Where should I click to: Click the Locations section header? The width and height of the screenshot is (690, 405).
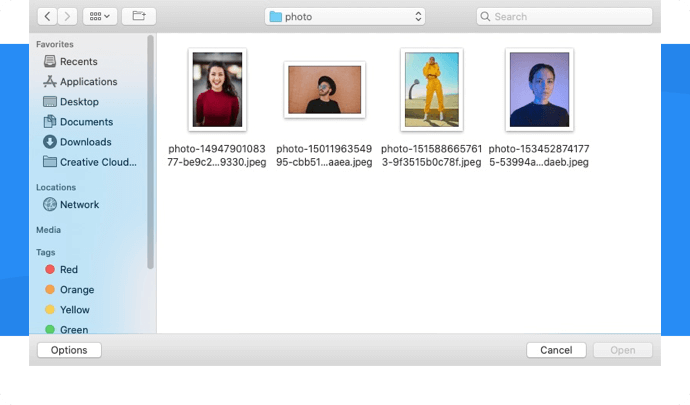tap(56, 187)
